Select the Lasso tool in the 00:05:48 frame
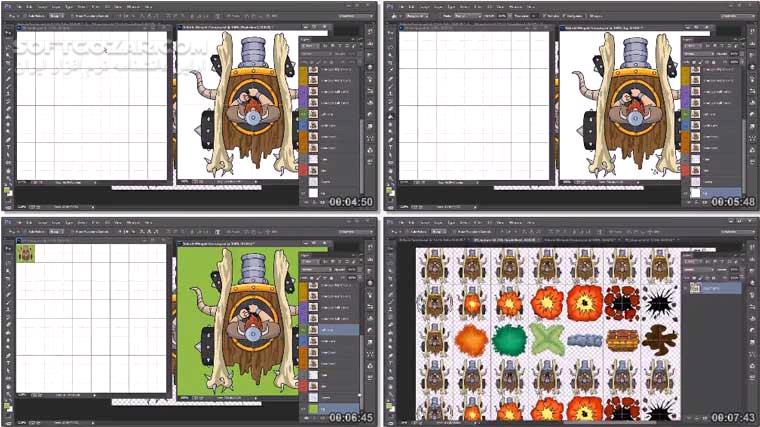This screenshot has width=760, height=427. (x=391, y=47)
